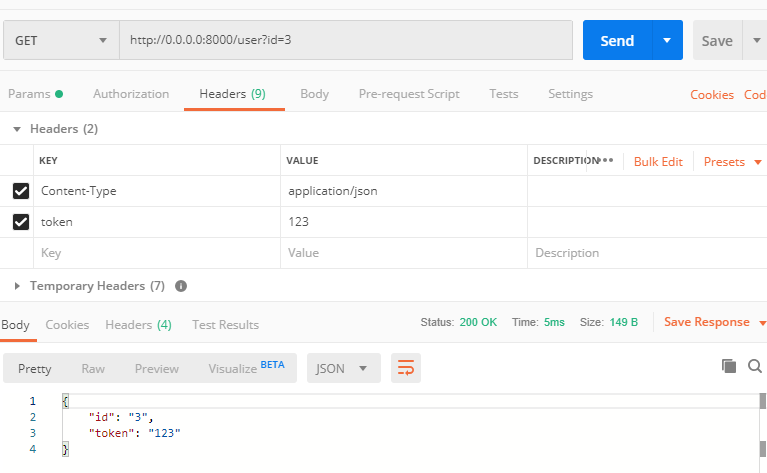
Task: Open the Presets dropdown
Action: click(x=732, y=161)
